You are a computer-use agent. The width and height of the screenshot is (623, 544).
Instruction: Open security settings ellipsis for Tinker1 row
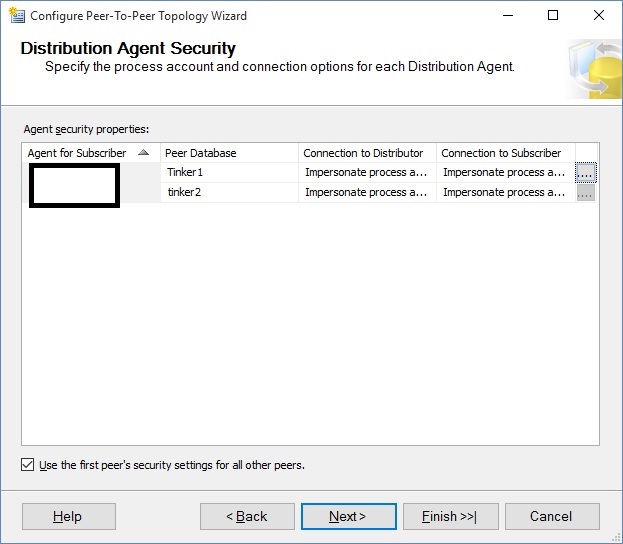pos(586,173)
